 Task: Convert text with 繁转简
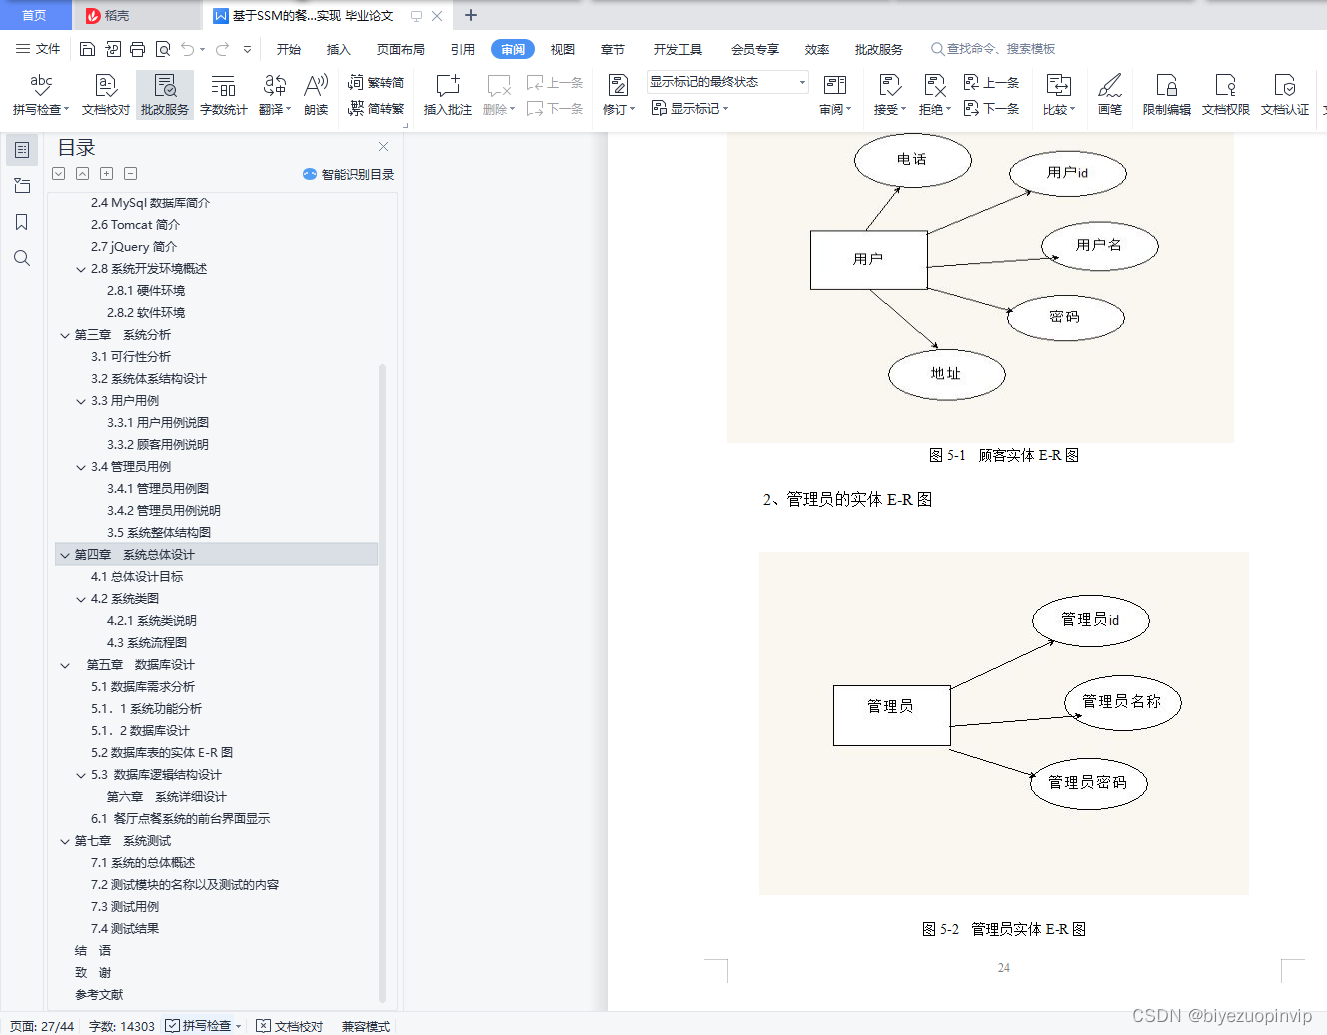point(376,83)
